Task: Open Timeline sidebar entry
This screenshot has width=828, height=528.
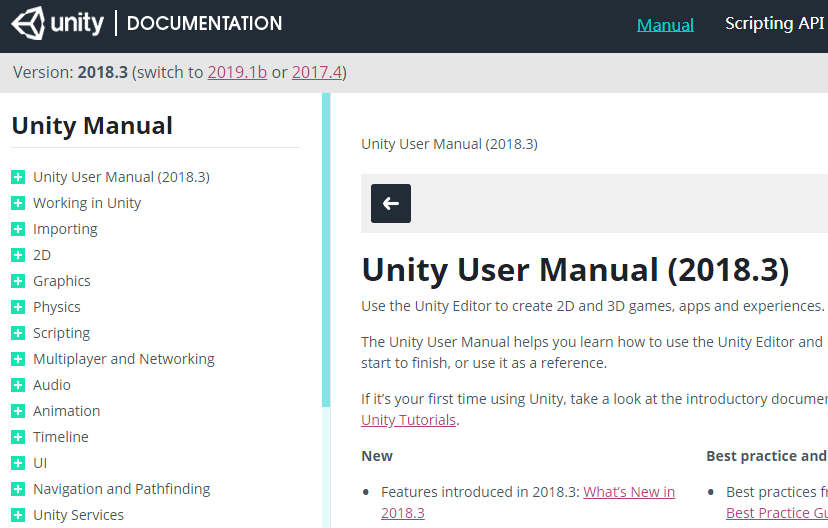Action: point(61,437)
